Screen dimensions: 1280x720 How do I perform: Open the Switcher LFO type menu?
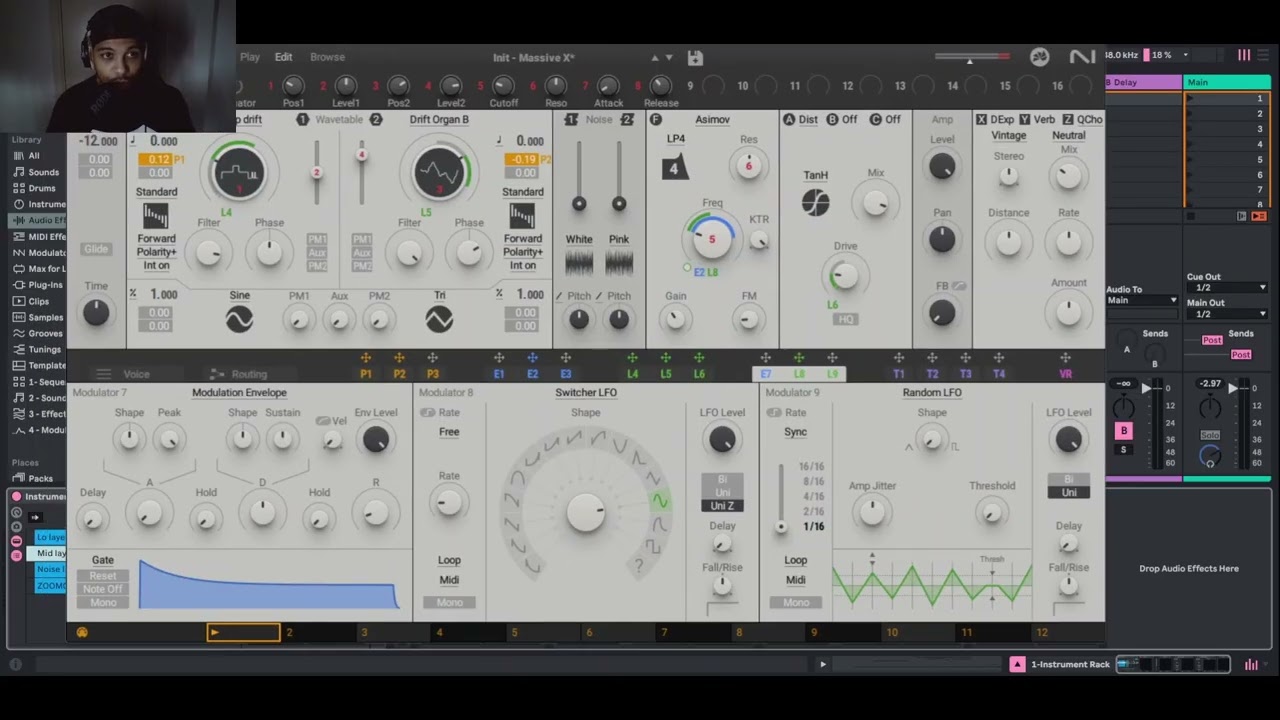tap(586, 392)
